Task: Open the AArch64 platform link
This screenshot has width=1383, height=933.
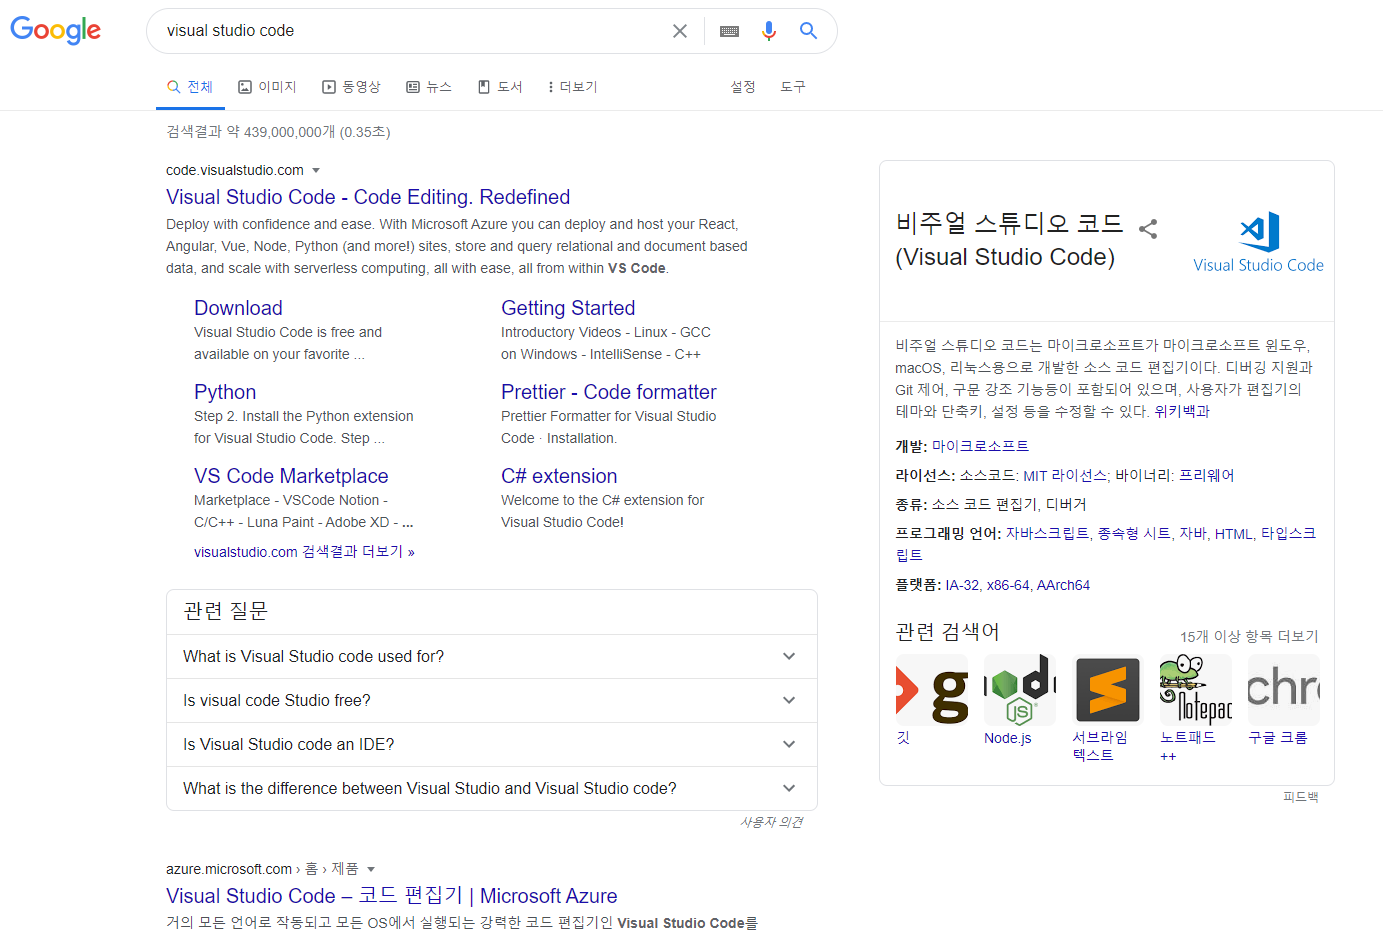Action: [1063, 586]
